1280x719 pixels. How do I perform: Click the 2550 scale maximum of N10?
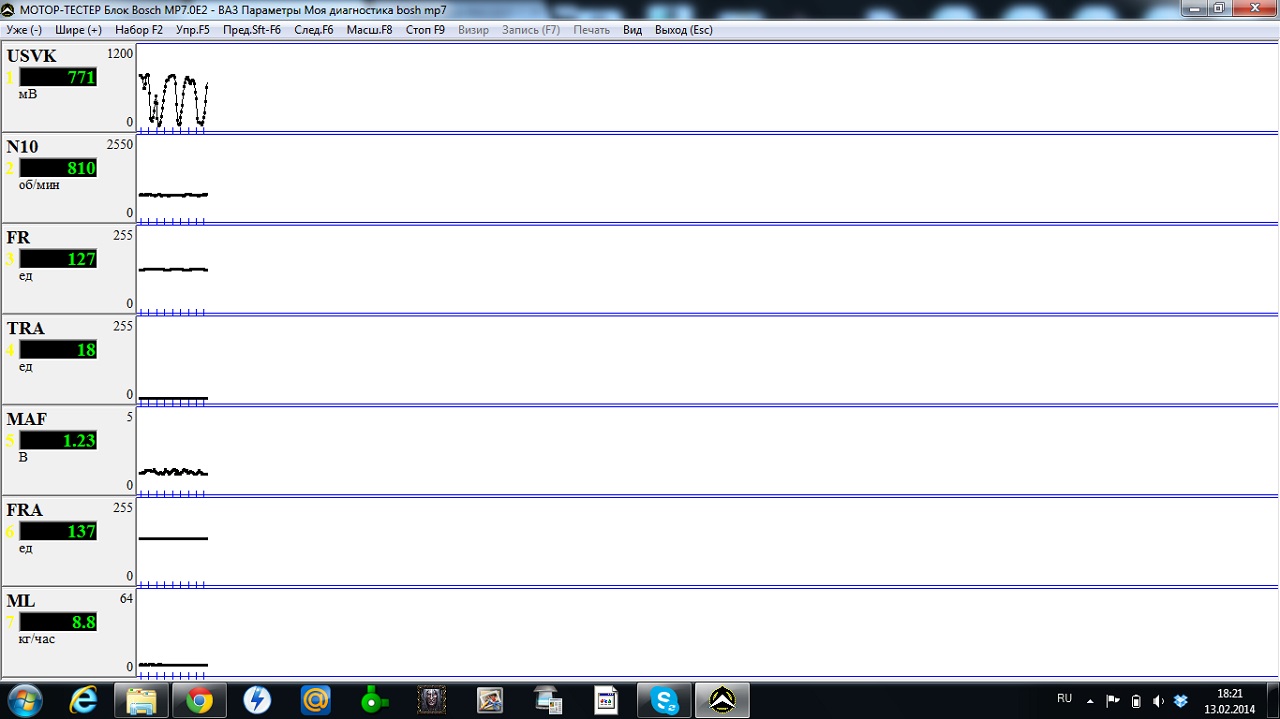pos(120,145)
